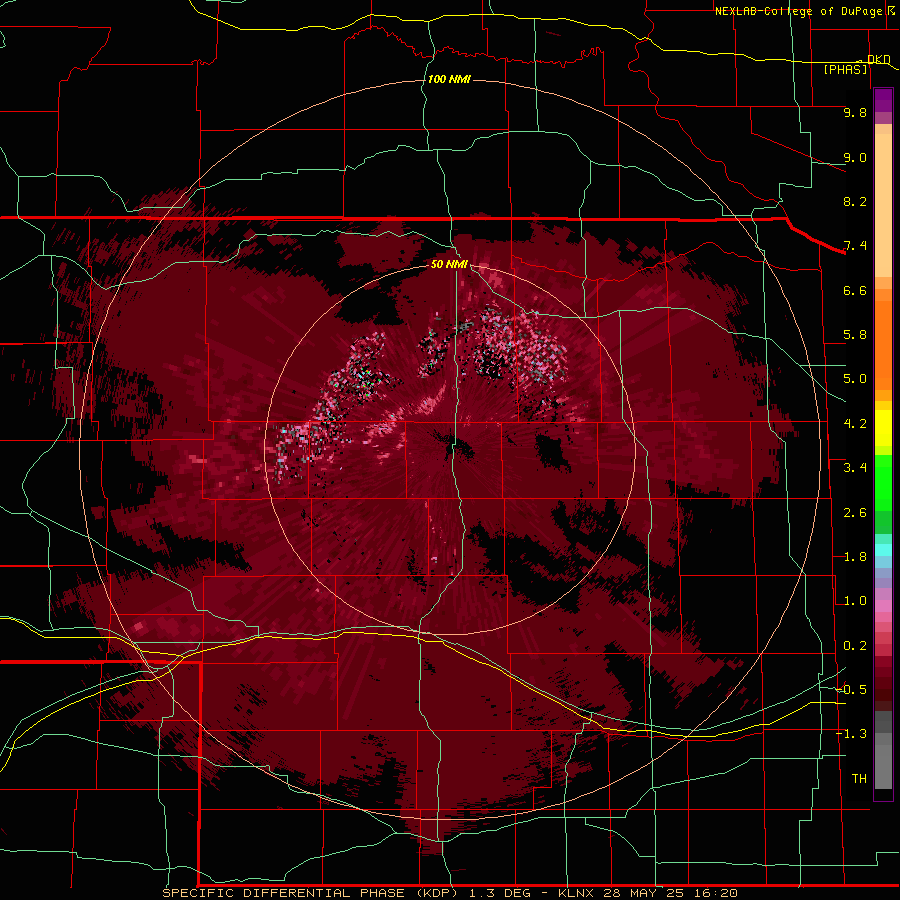900x900 pixels.
Task: Select the 6.6 value on the scale
Action: tap(855, 290)
